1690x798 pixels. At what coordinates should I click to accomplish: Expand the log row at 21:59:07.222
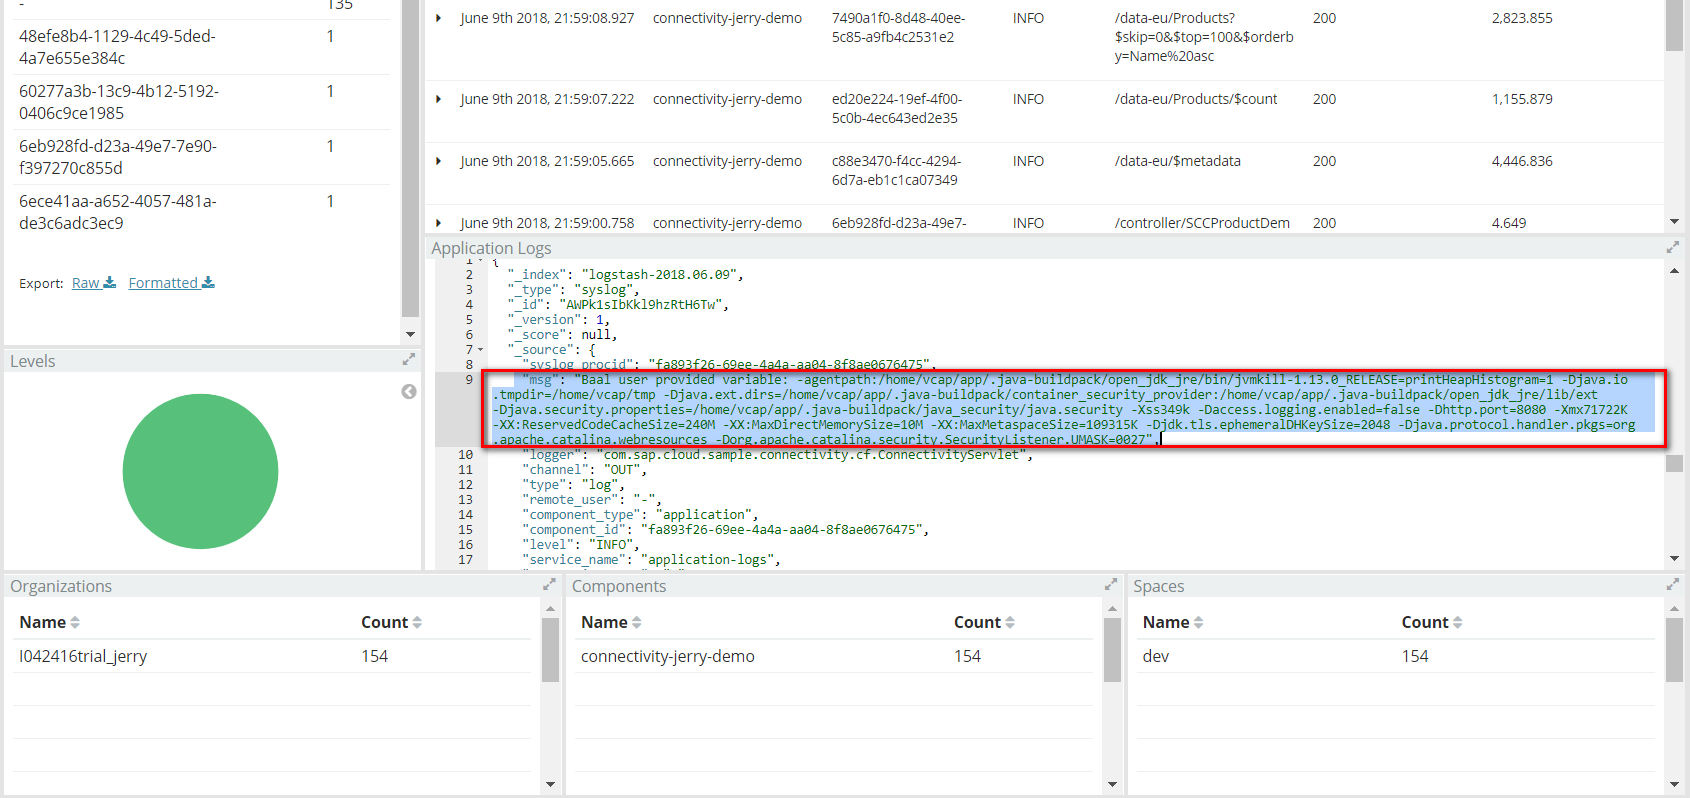click(438, 99)
